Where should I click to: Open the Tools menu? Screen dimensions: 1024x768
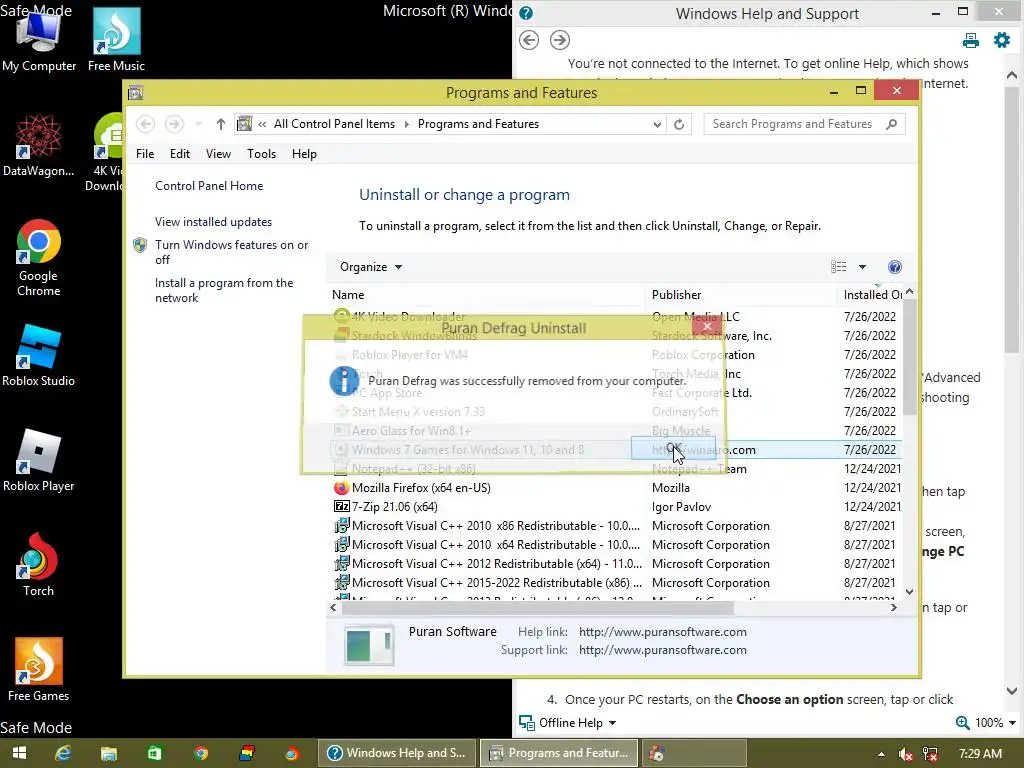coord(261,154)
